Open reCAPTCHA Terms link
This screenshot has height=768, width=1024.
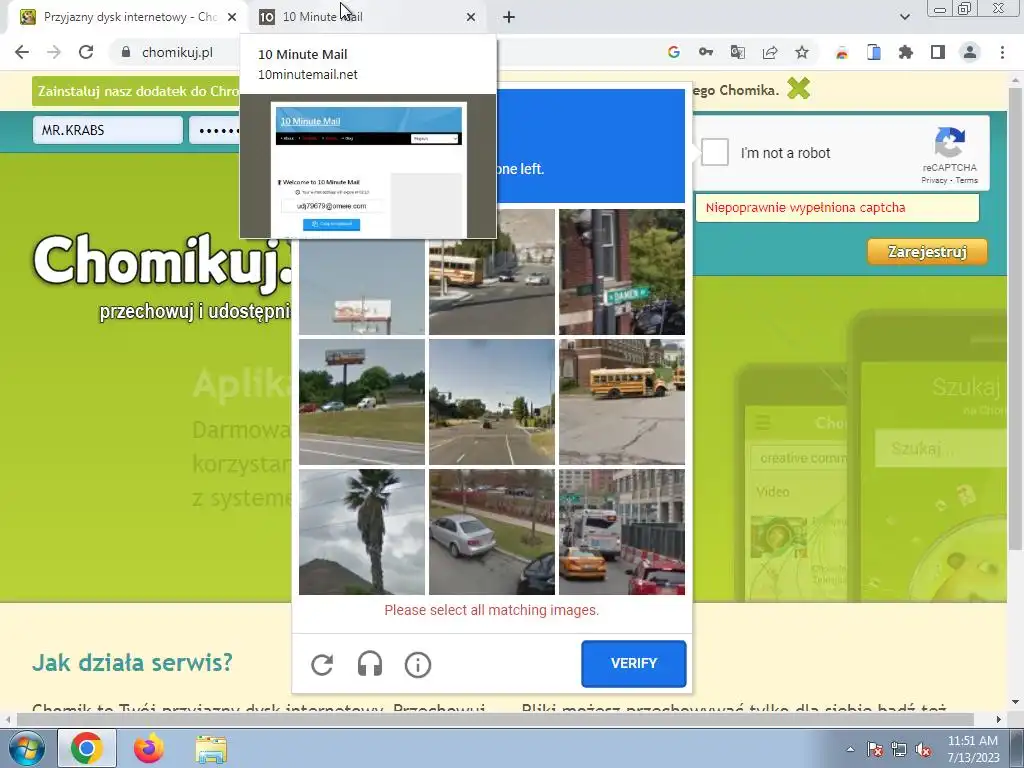click(967, 180)
